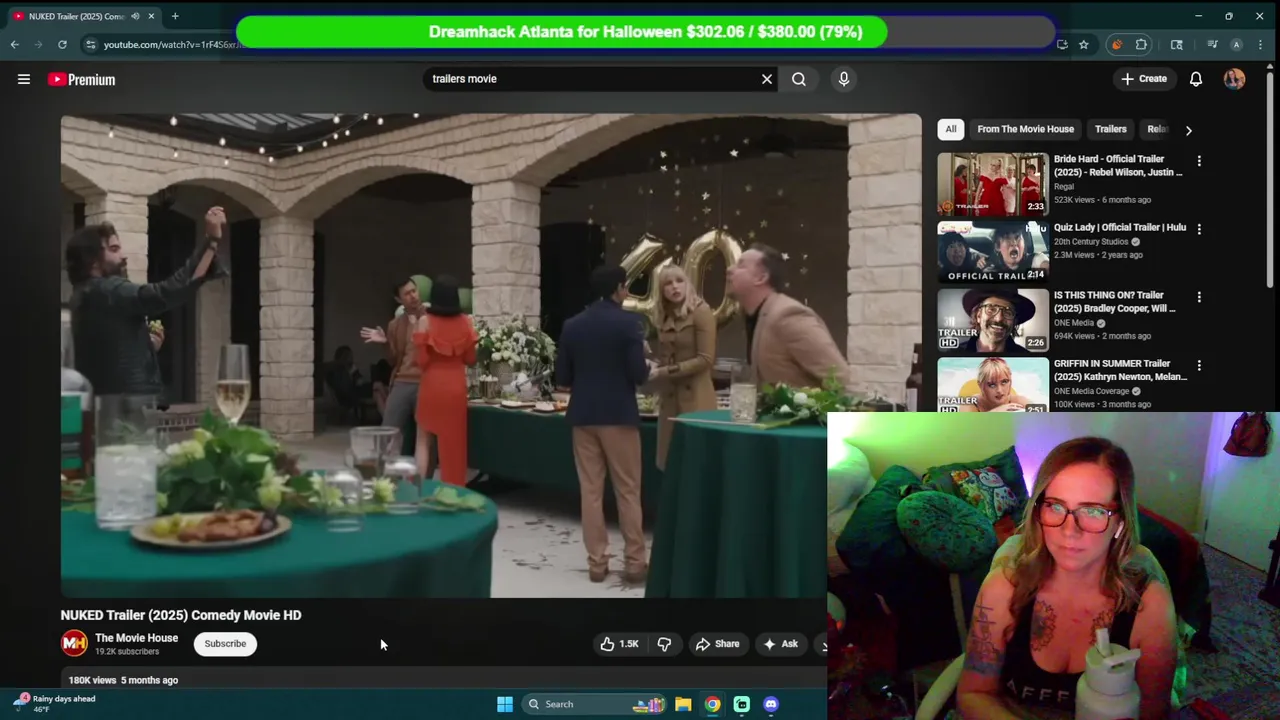
Task: Open the teal chat app on taskbar
Action: 742,704
